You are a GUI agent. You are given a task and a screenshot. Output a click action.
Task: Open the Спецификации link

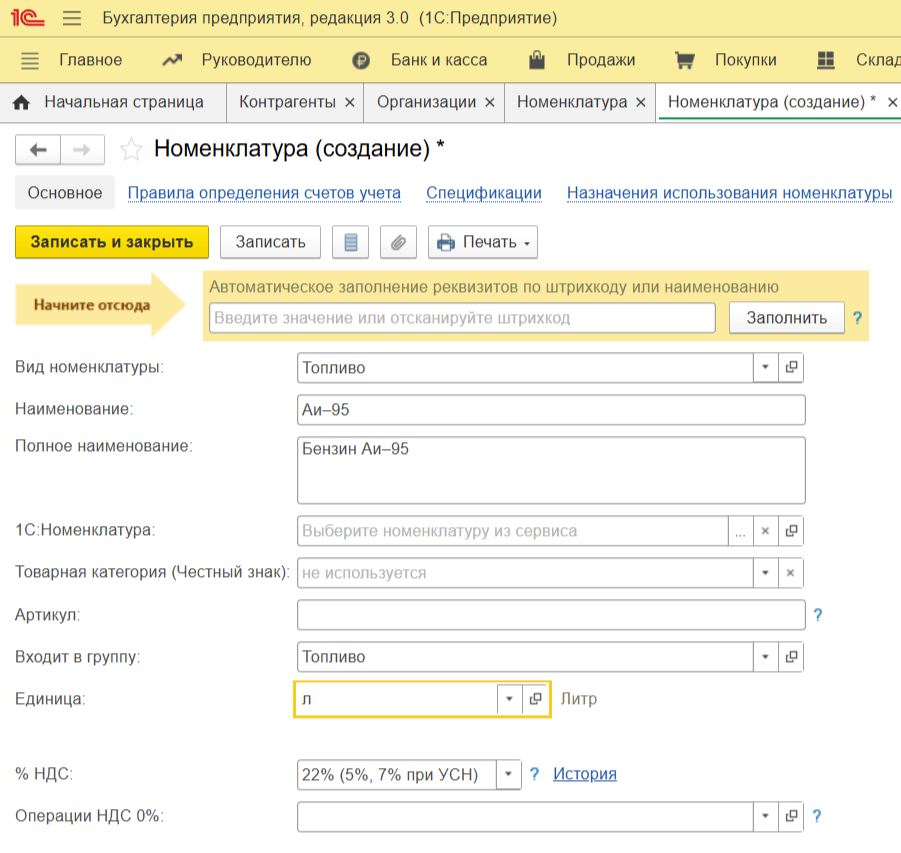484,193
